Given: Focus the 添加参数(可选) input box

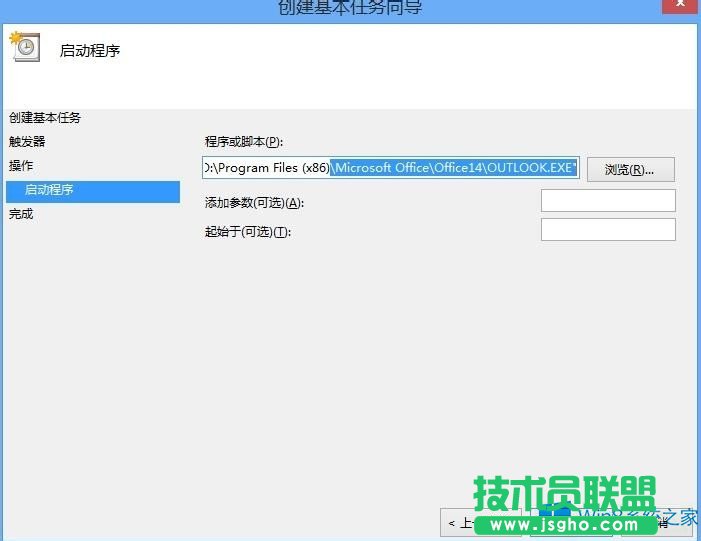Looking at the screenshot, I should [608, 201].
